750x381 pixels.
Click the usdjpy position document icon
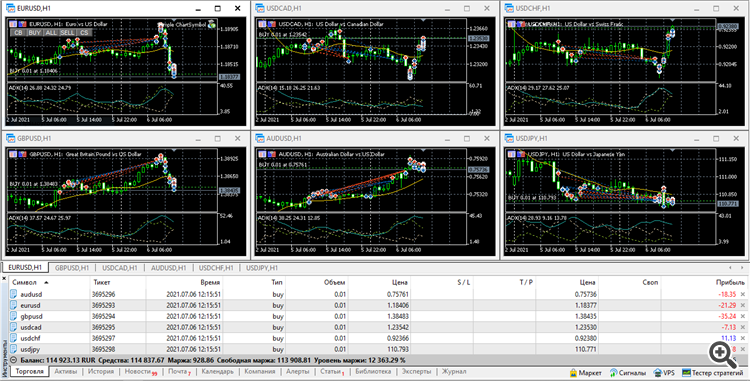(x=14, y=349)
